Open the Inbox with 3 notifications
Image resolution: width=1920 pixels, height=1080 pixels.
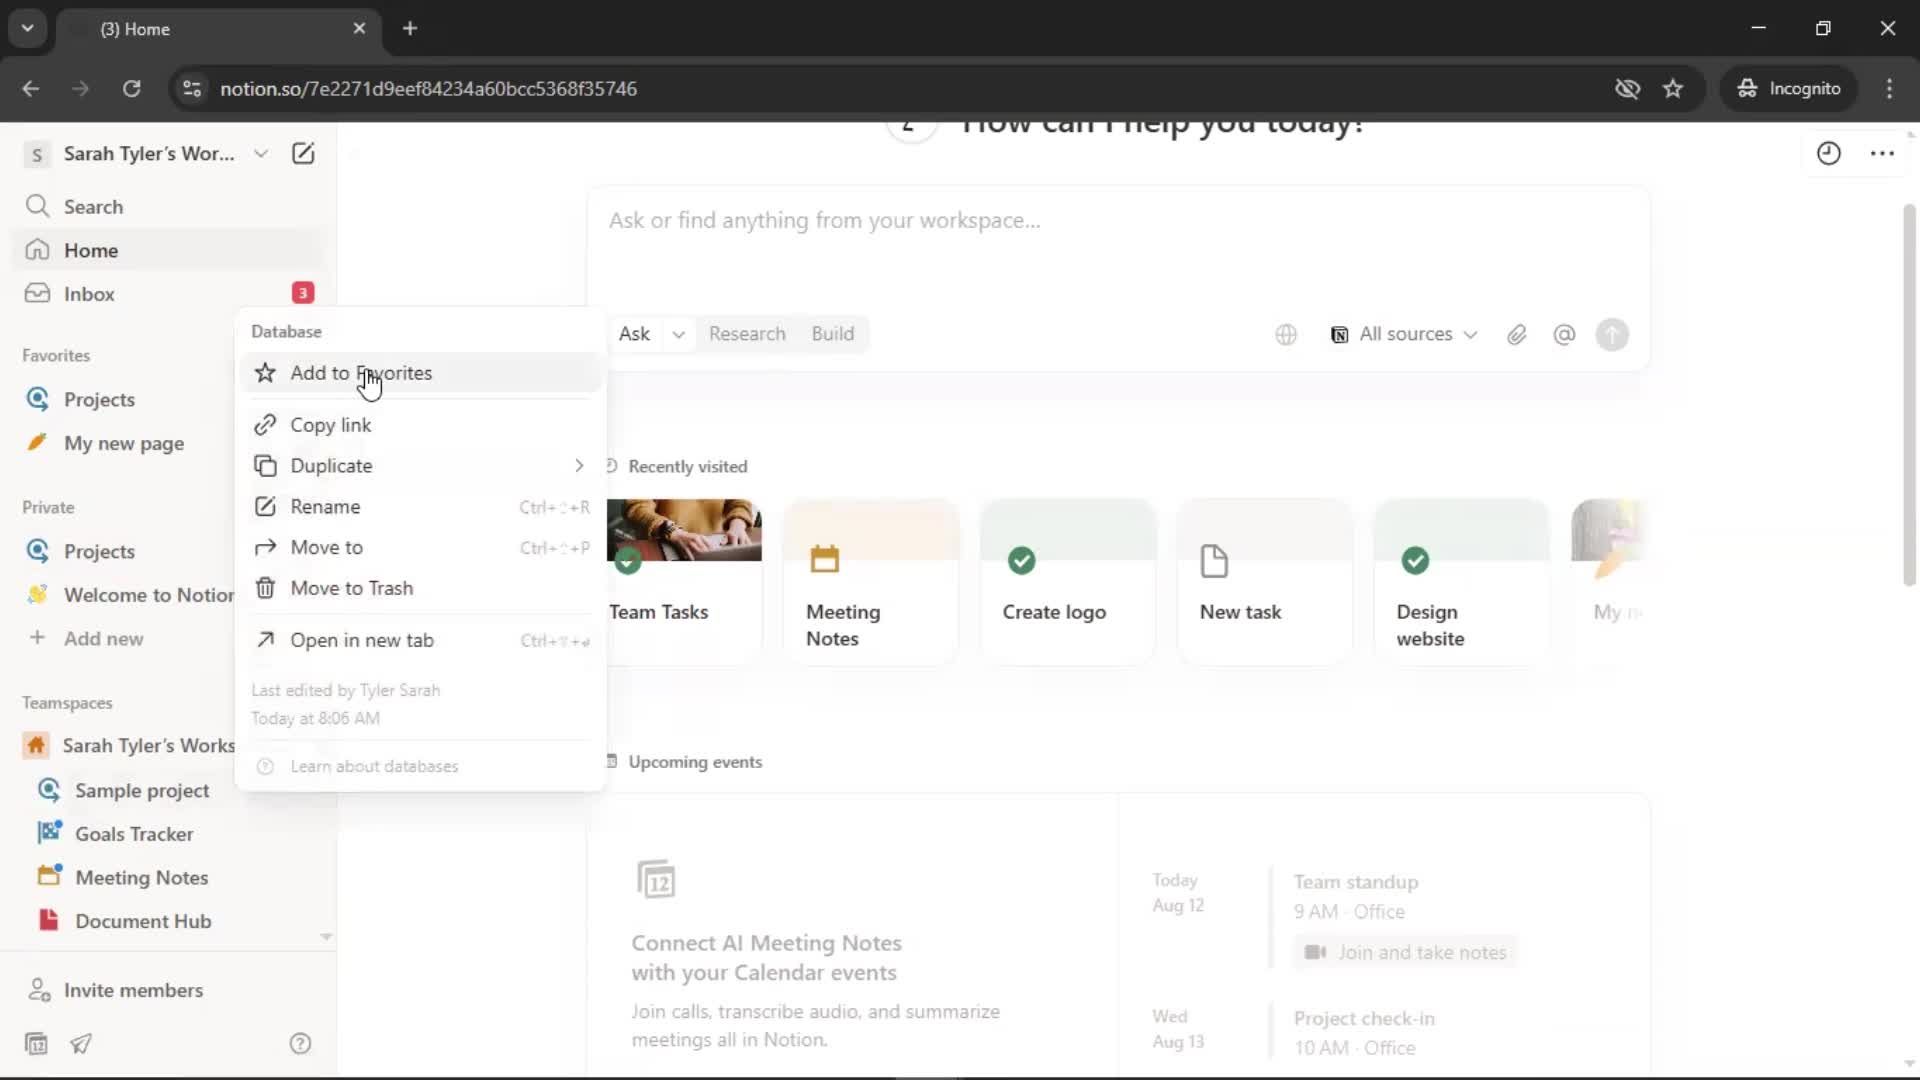[168, 293]
